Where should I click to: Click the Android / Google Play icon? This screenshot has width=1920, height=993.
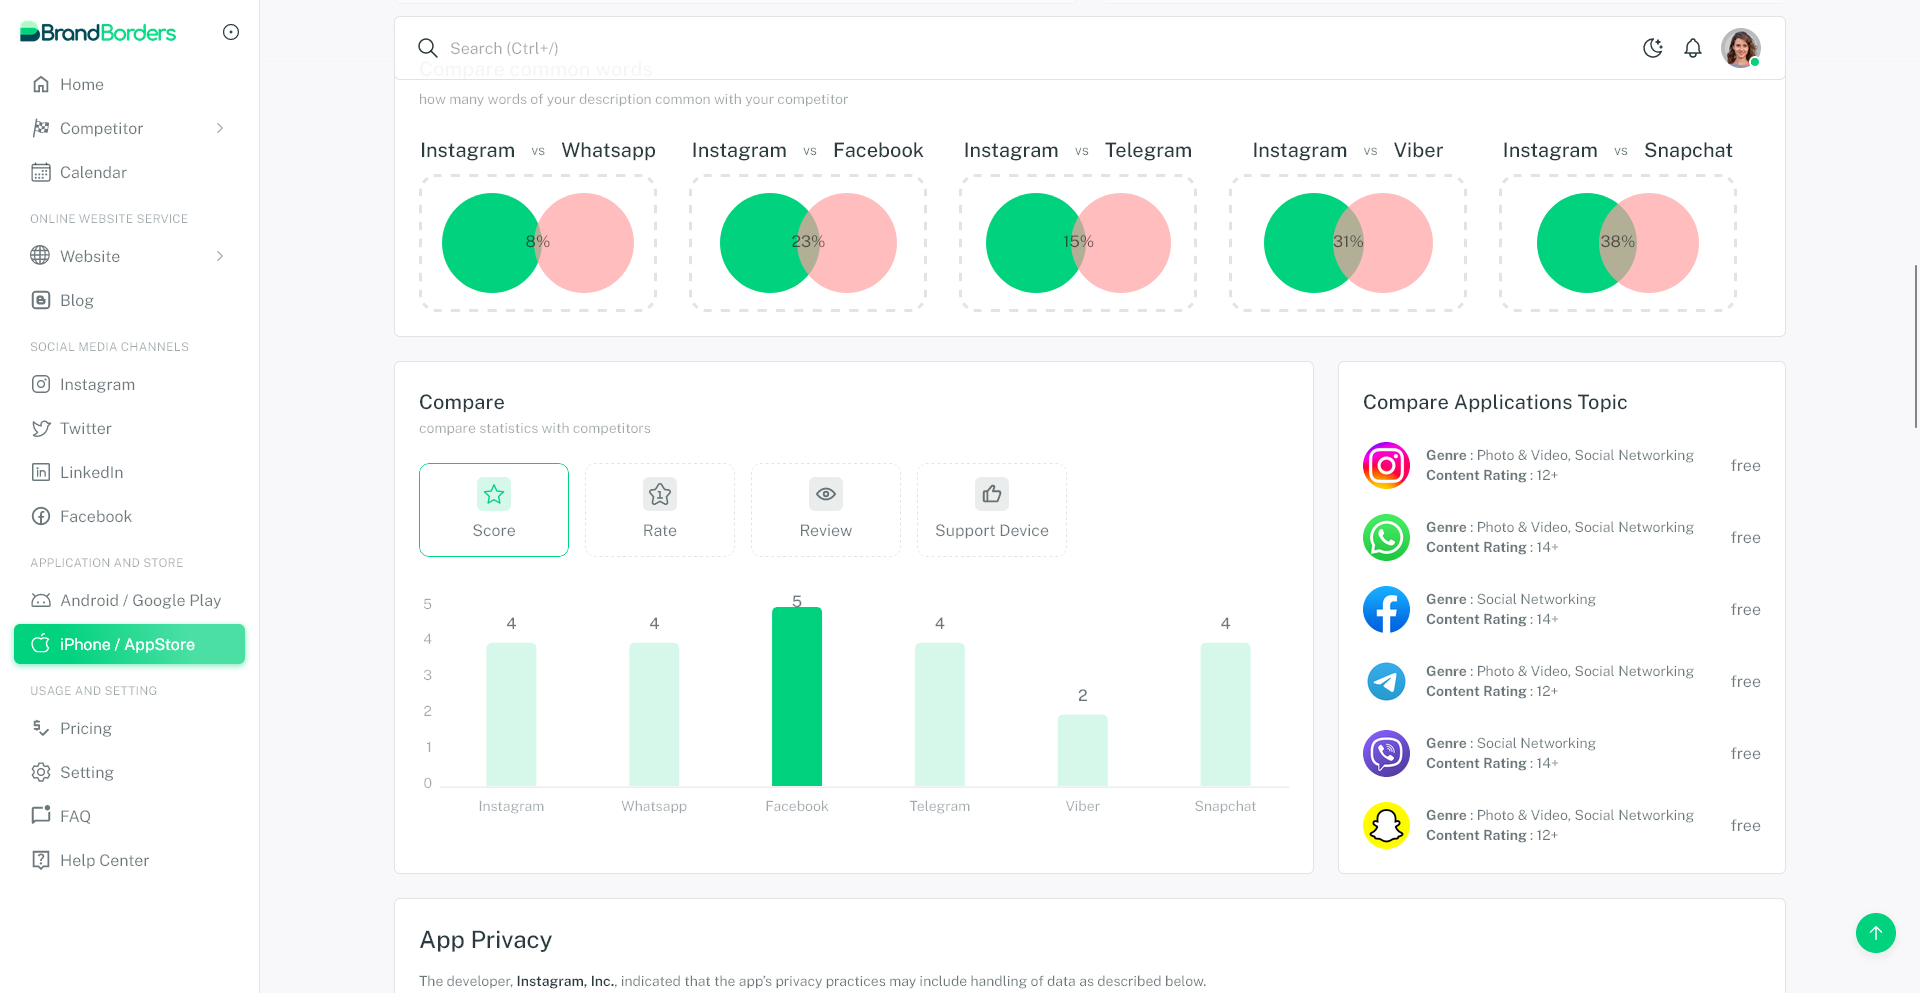[x=41, y=600]
